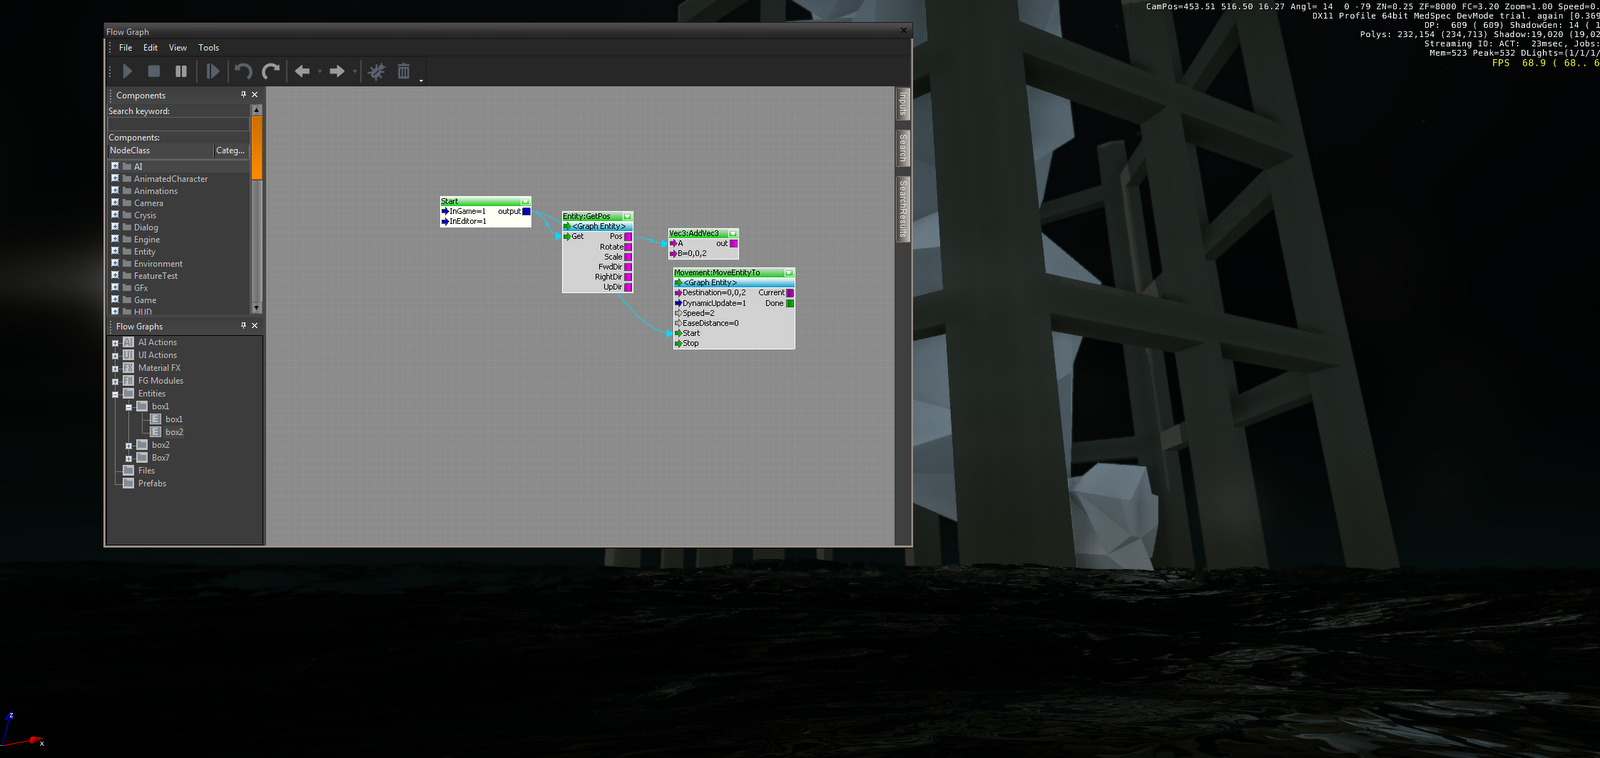Screen dimensions: 1600x758
Task: Click the Search keyword input field
Action: point(178,124)
